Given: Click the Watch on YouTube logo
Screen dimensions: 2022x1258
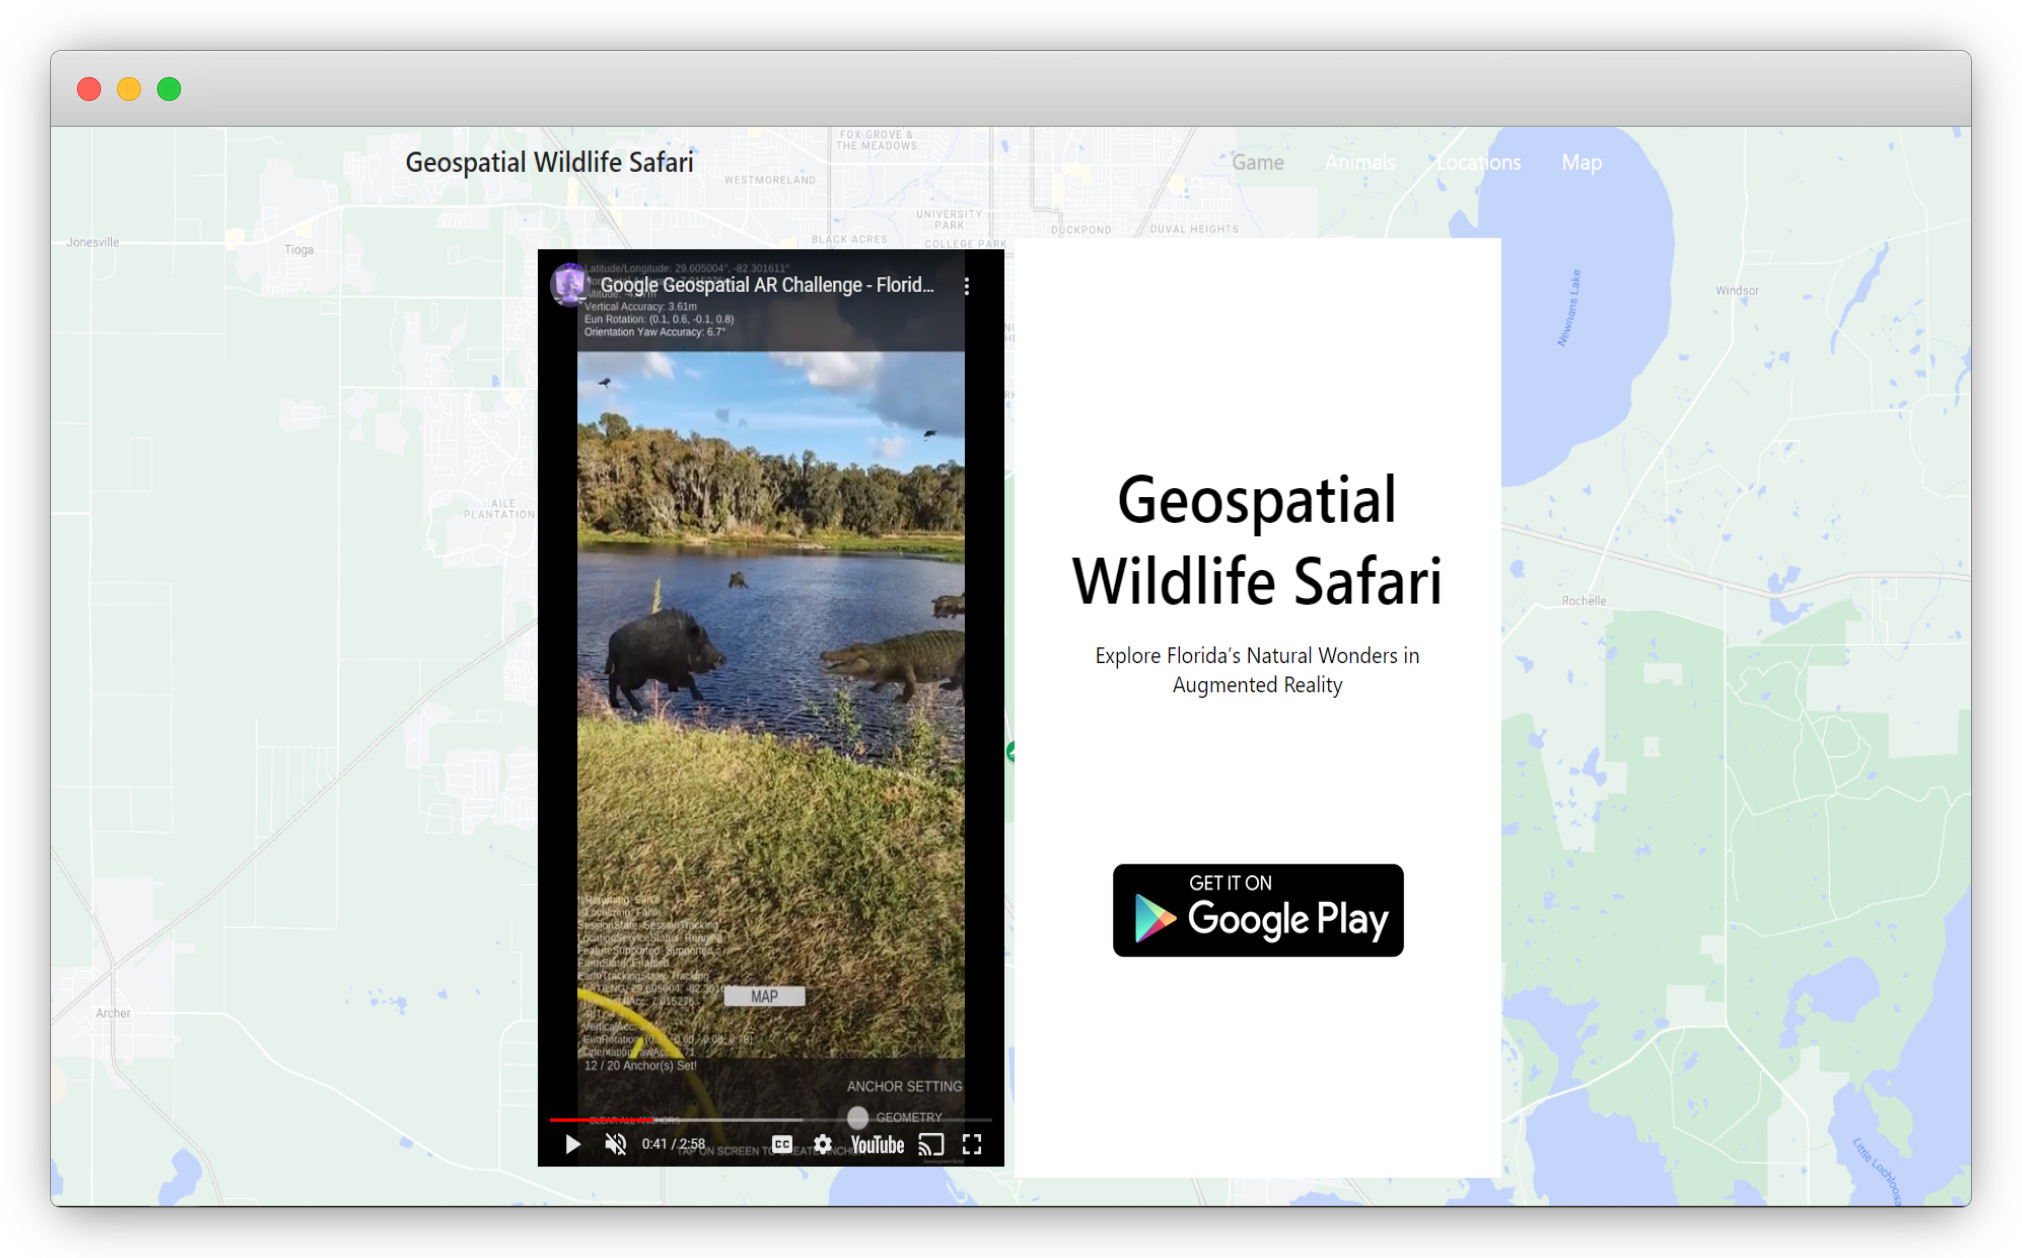Looking at the screenshot, I should click(x=877, y=1144).
